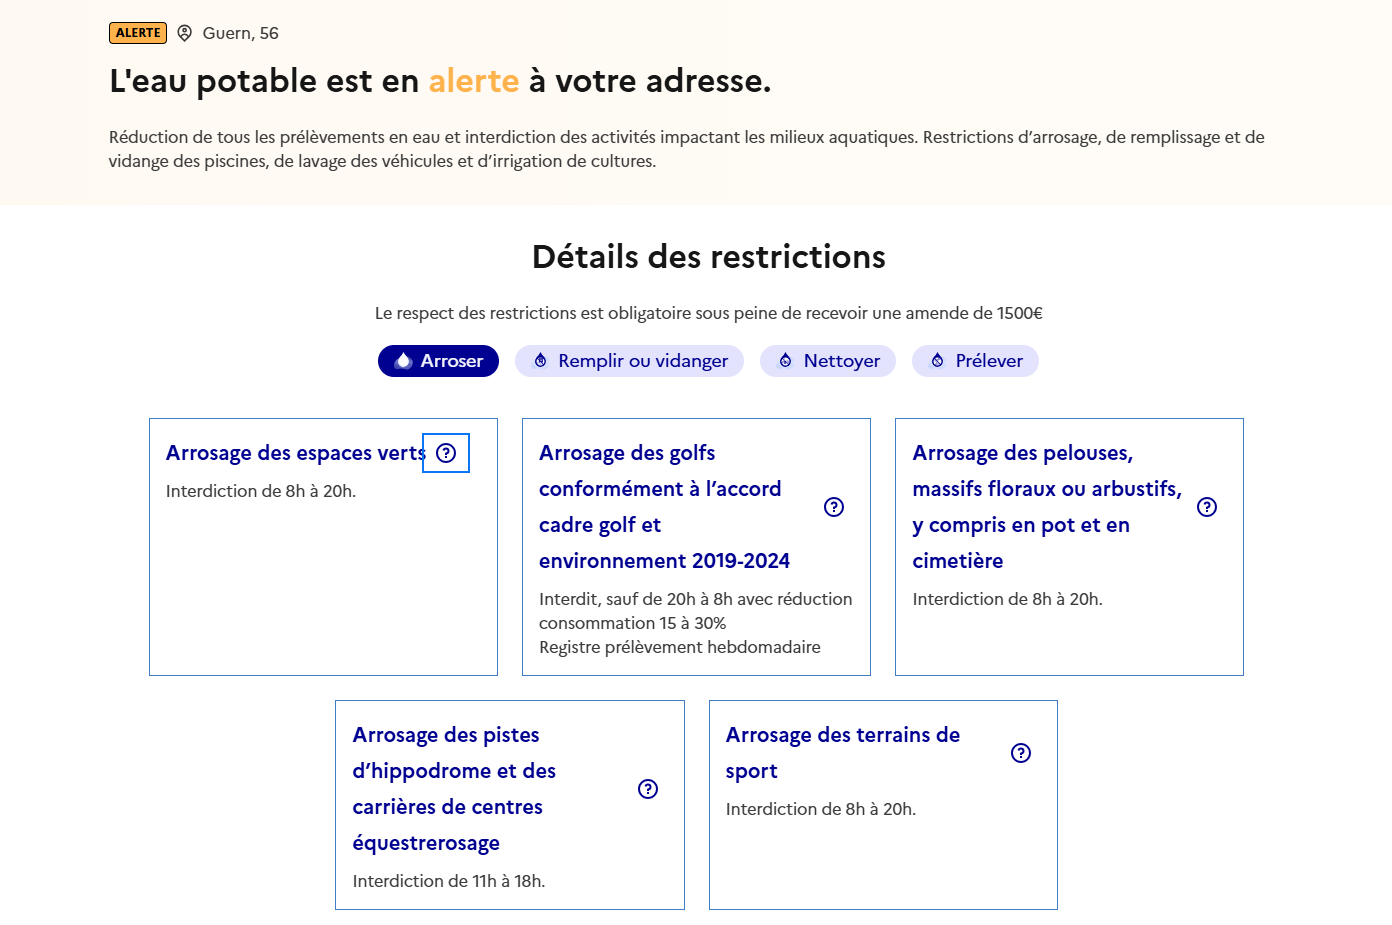Open help icon beside Arrosage des golfs

[x=834, y=507]
